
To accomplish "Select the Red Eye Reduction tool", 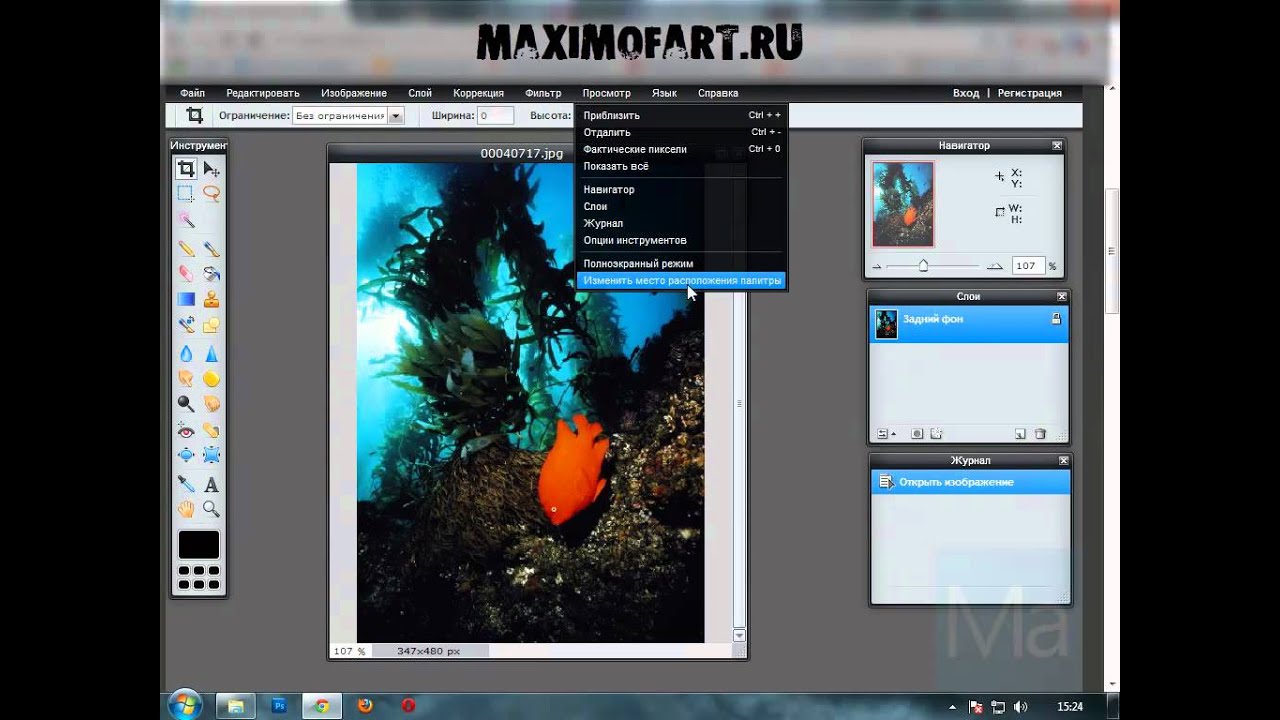I will [x=186, y=430].
